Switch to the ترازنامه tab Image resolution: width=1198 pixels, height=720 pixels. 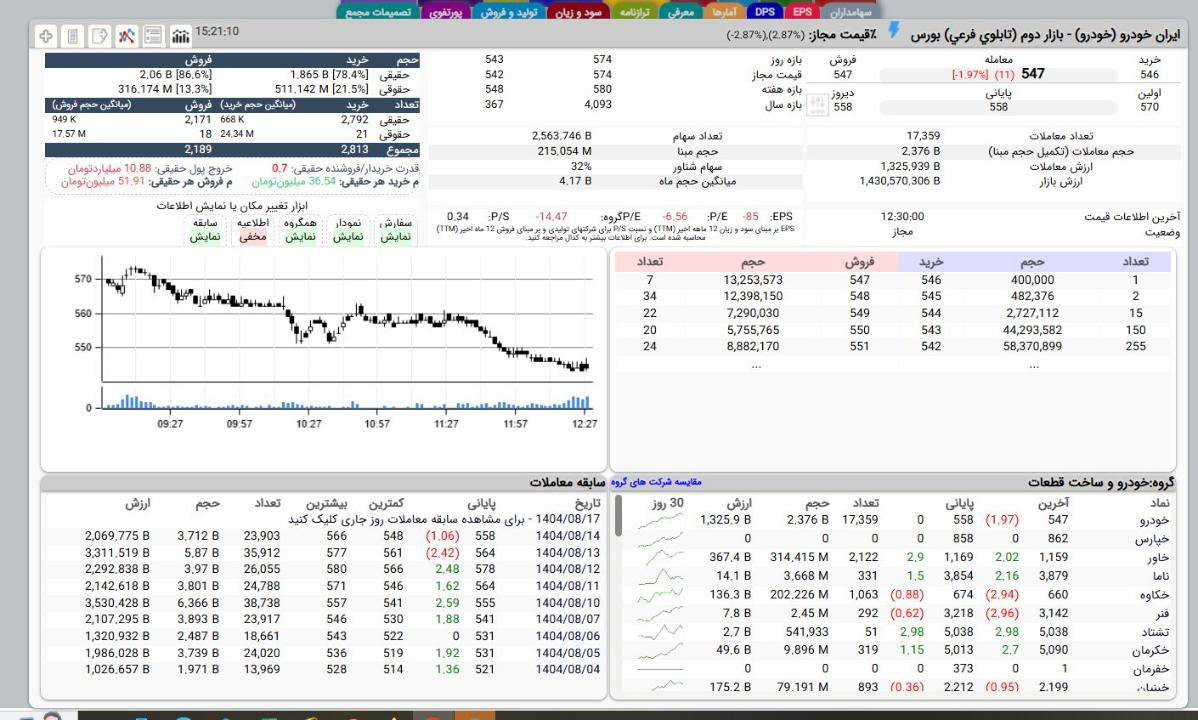click(x=631, y=11)
